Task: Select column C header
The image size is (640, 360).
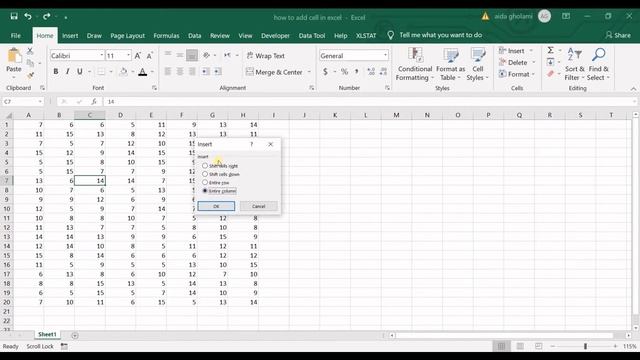Action: (90, 115)
